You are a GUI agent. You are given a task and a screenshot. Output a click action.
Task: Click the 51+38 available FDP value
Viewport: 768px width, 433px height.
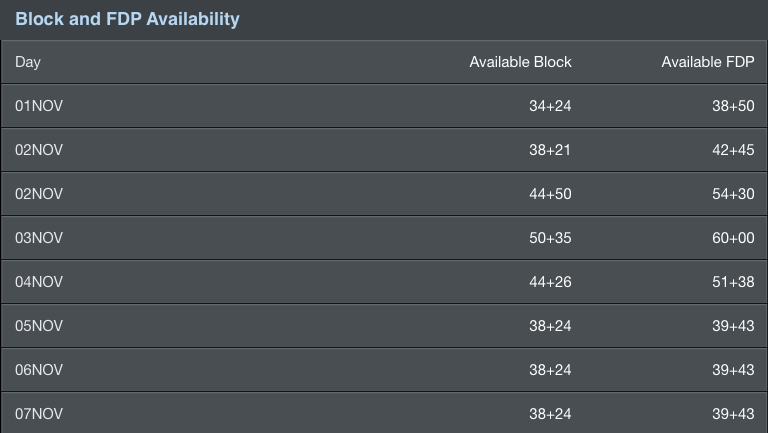click(x=733, y=282)
